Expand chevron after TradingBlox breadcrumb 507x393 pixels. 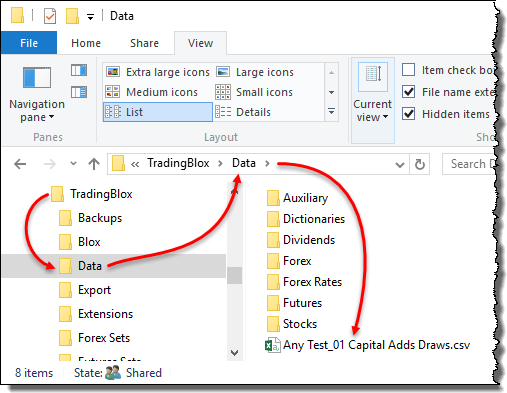click(x=220, y=164)
